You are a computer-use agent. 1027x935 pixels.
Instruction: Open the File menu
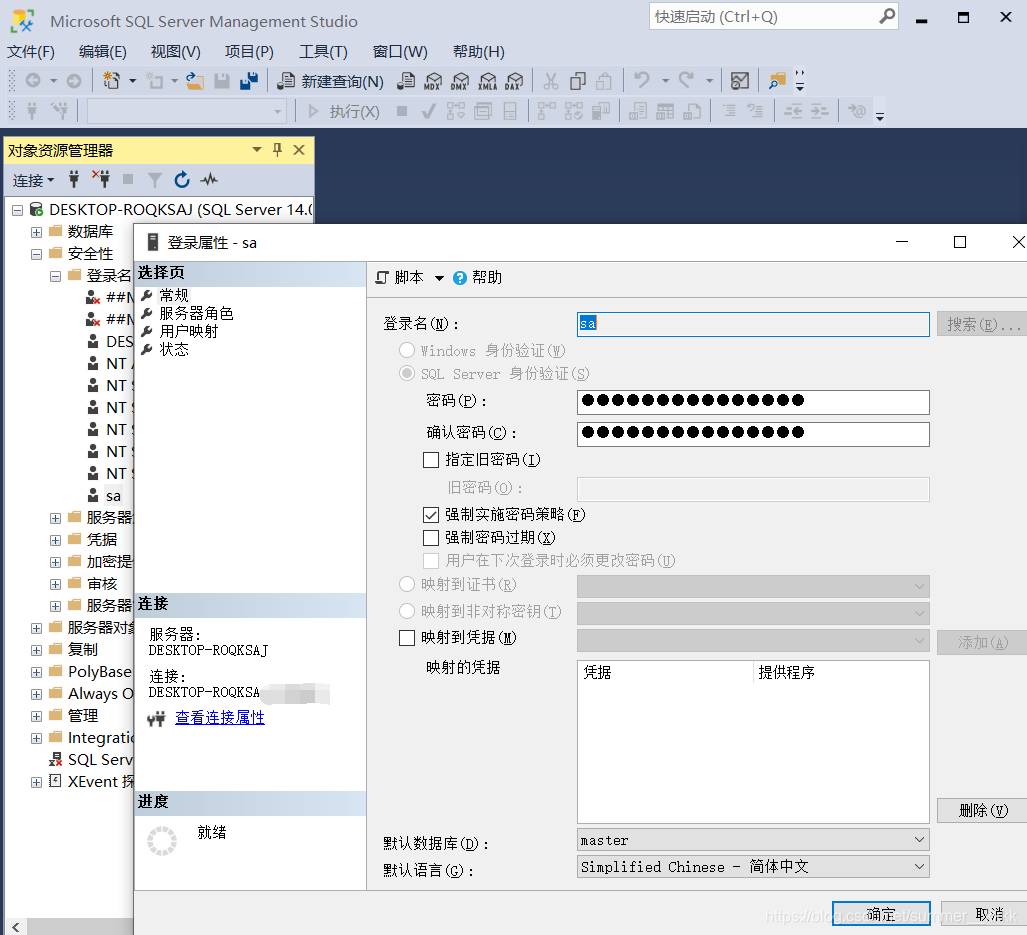tap(30, 52)
